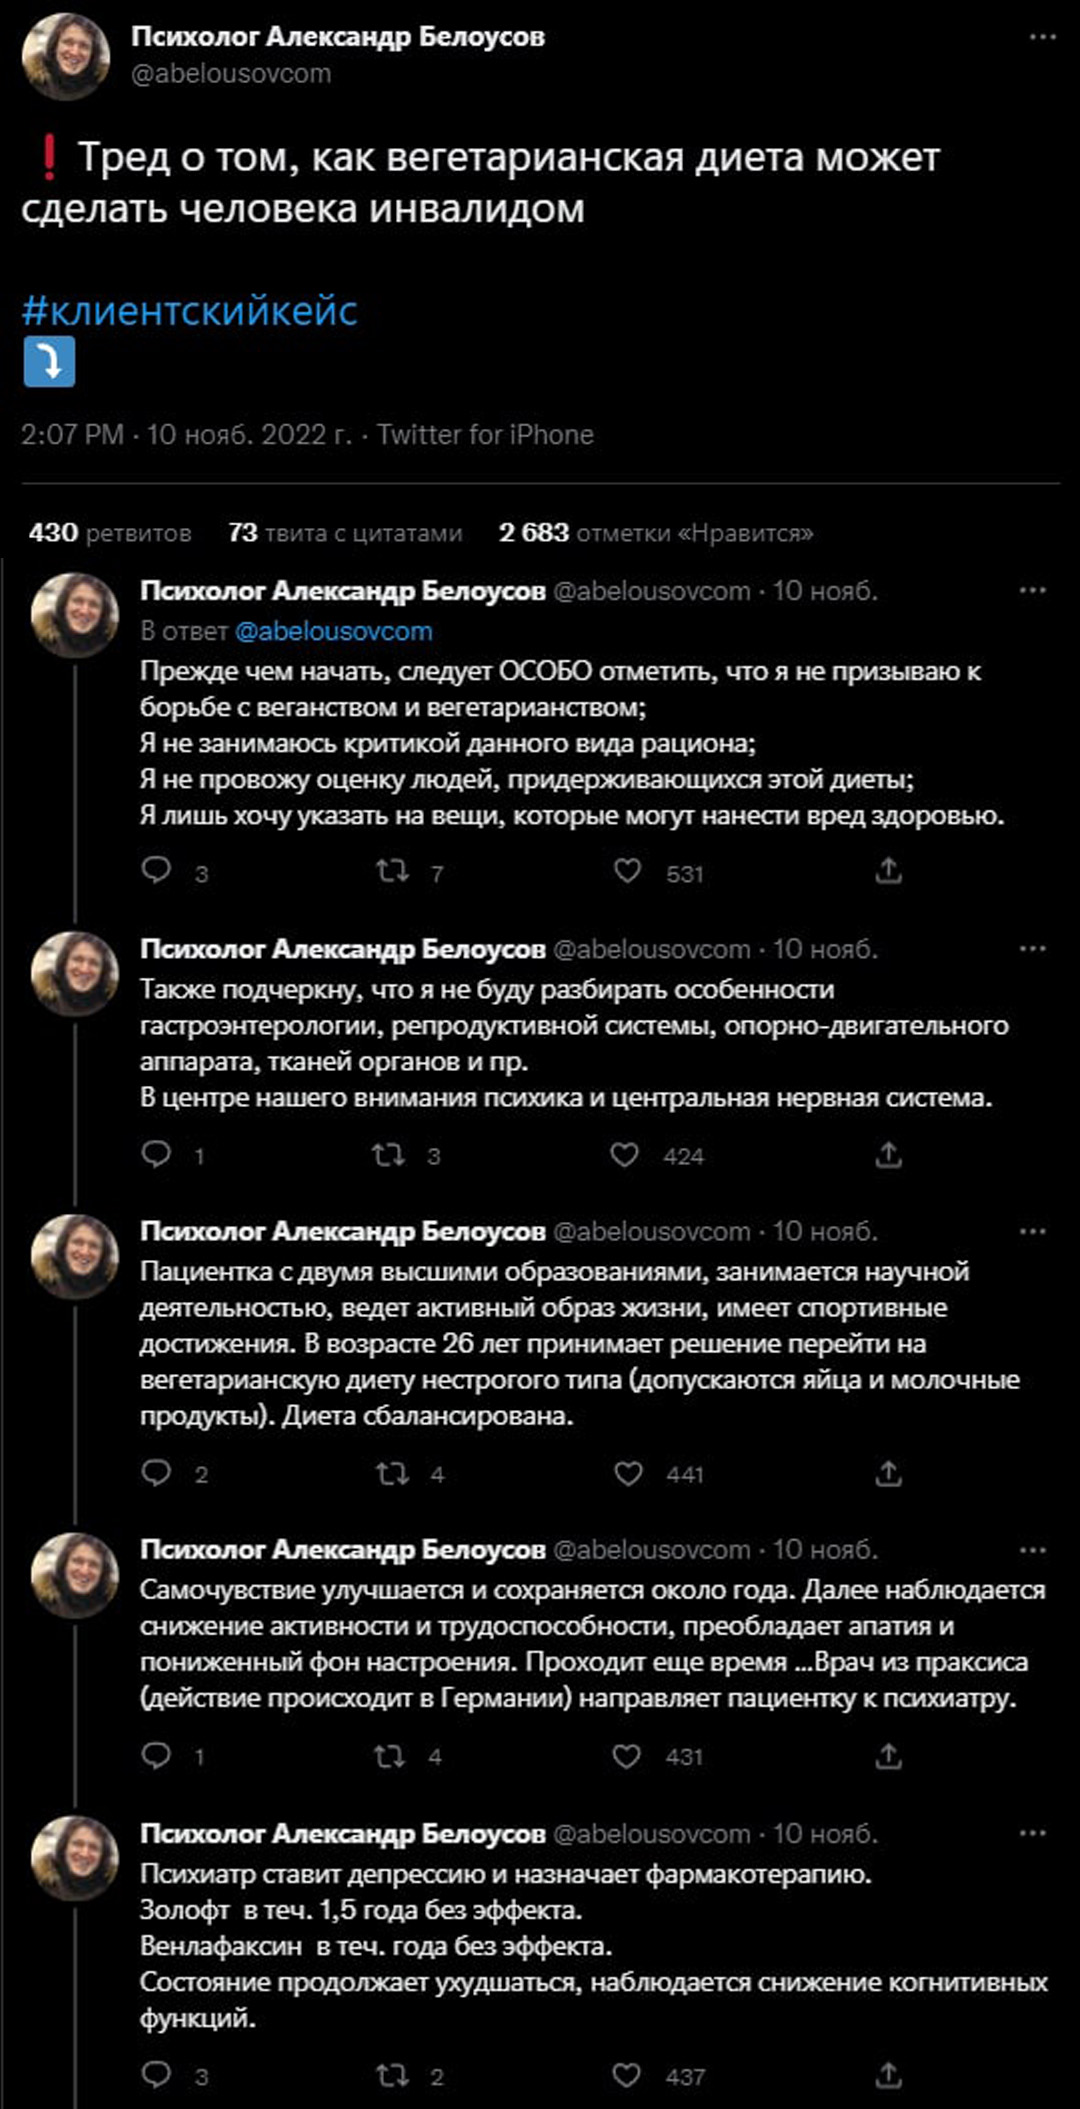This screenshot has height=2109, width=1080.
Task: Share the tweet with 424 likes
Action: click(888, 1154)
